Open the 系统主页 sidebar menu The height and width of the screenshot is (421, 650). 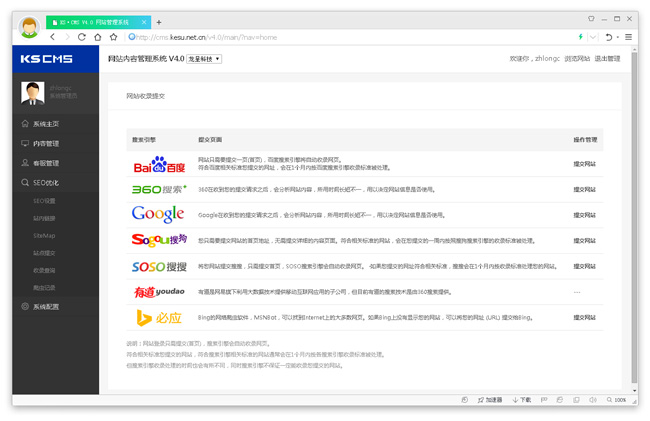click(56, 123)
